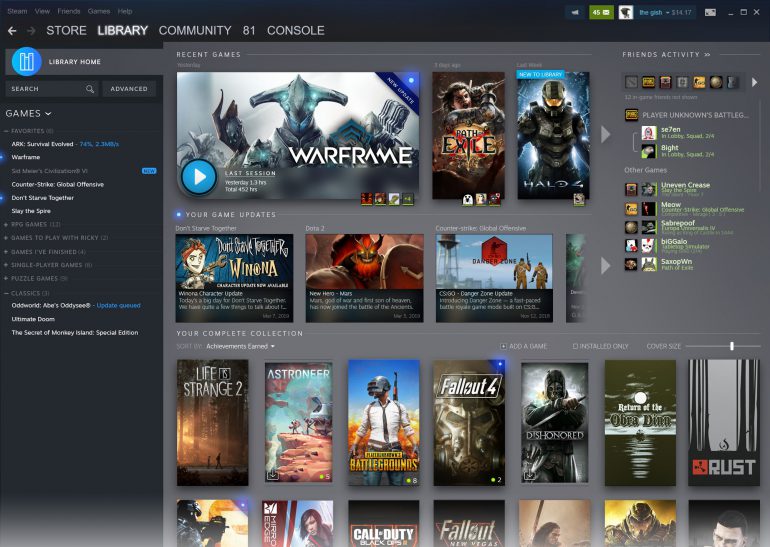This screenshot has width=770, height=547.
Task: Open the Dota 2 New Hero Mars card
Action: [x=364, y=278]
